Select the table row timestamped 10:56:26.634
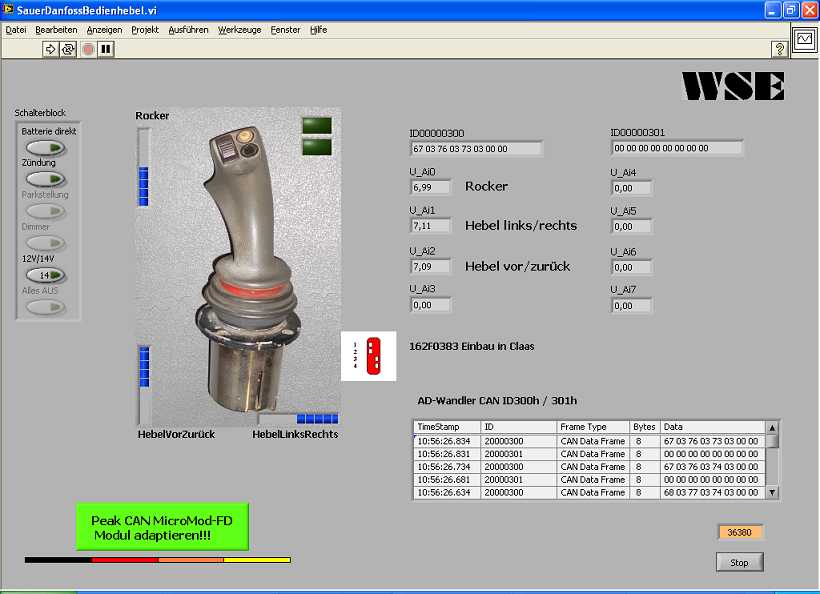The image size is (820, 594). (590, 493)
